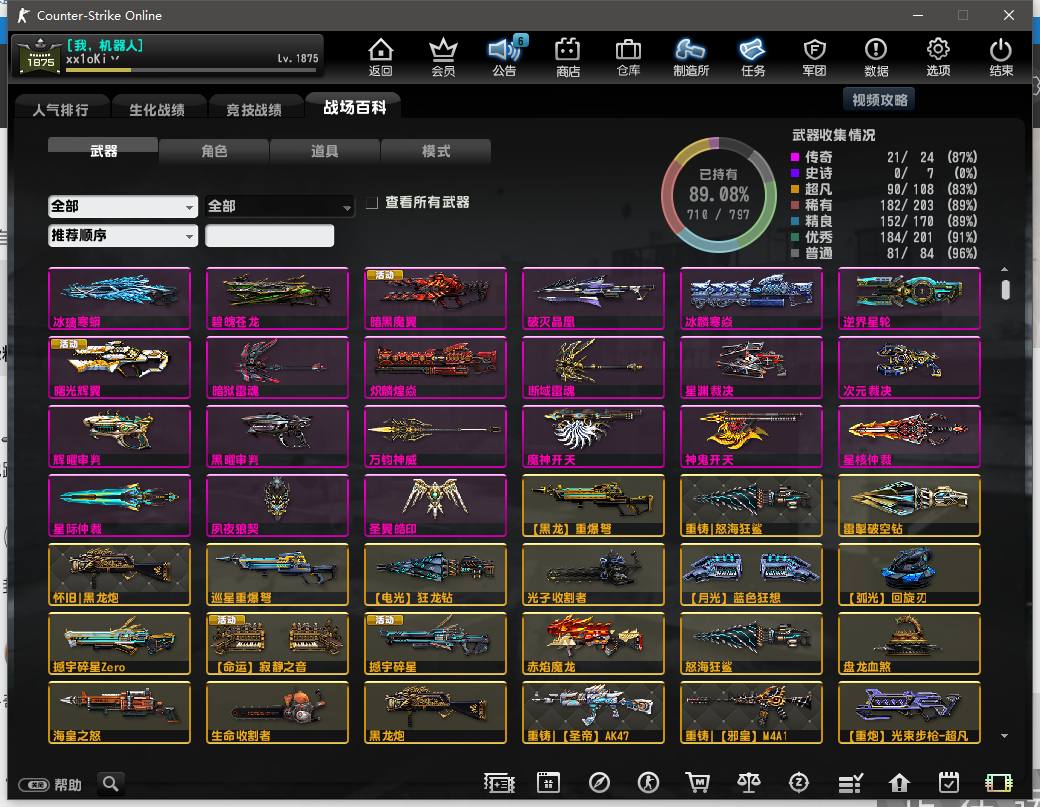
Task: Open the house alert icon in bottom bar
Action: [x=899, y=783]
